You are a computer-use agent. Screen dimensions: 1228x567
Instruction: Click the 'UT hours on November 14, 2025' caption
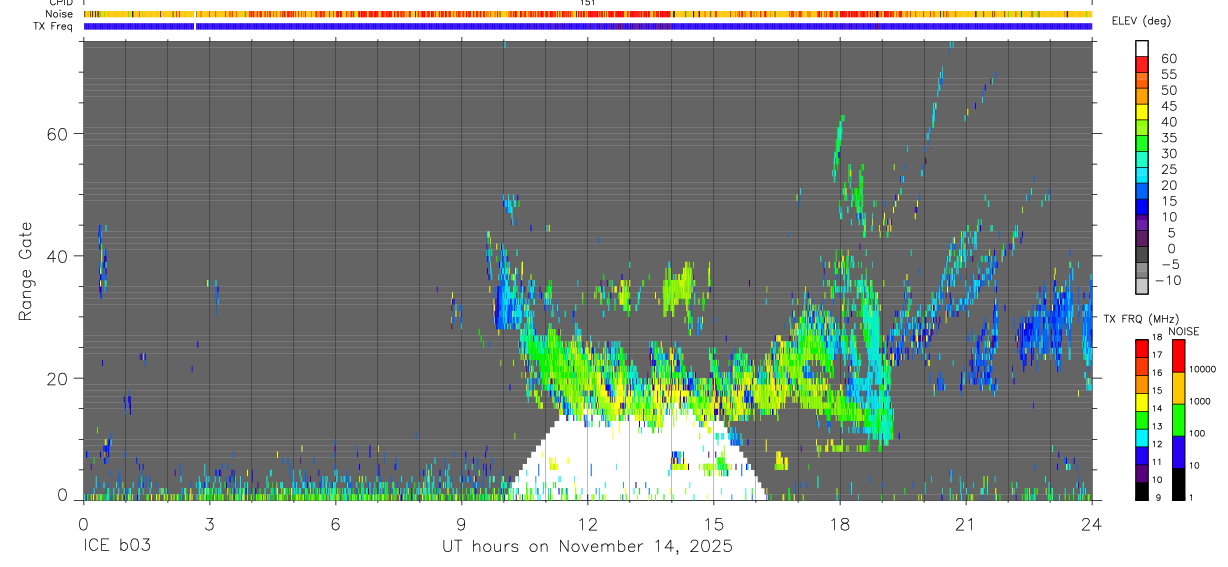click(x=587, y=547)
